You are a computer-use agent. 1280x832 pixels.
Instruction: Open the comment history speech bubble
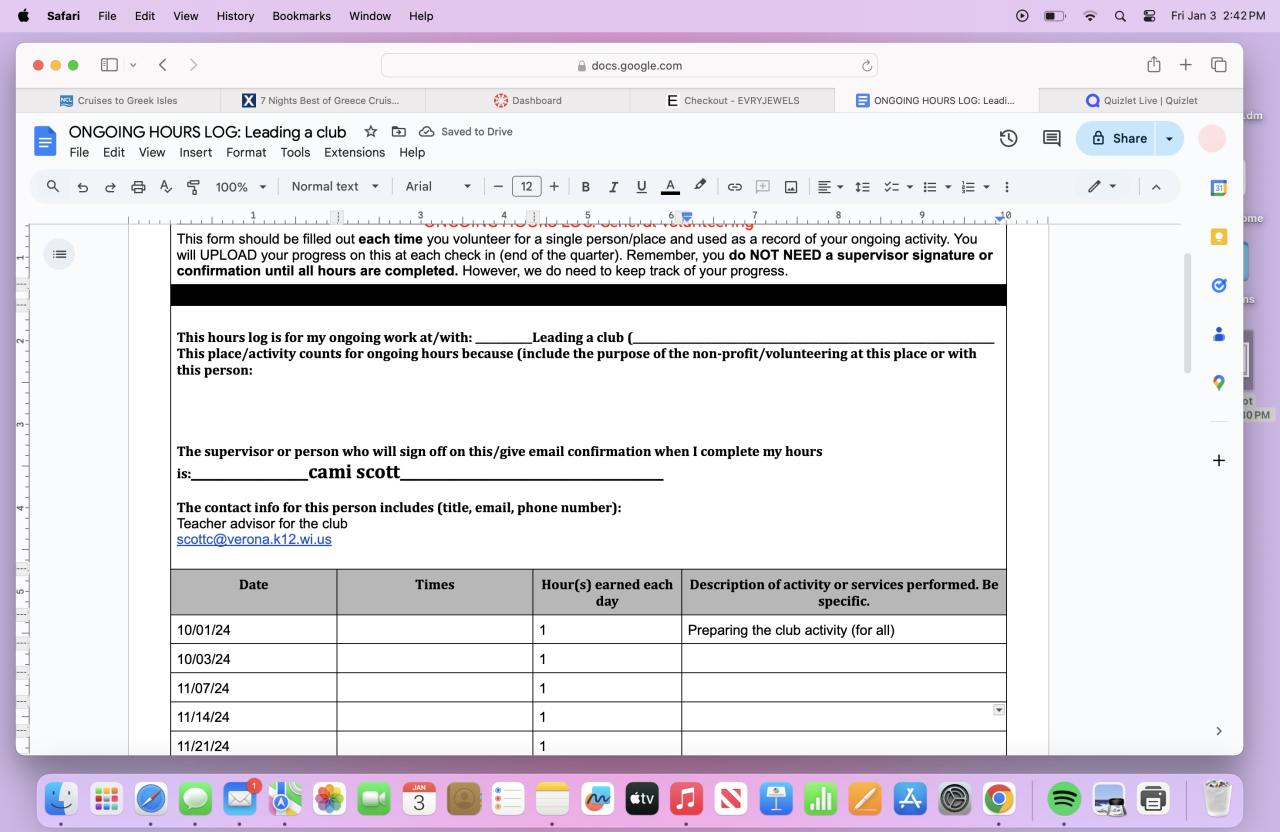1051,139
